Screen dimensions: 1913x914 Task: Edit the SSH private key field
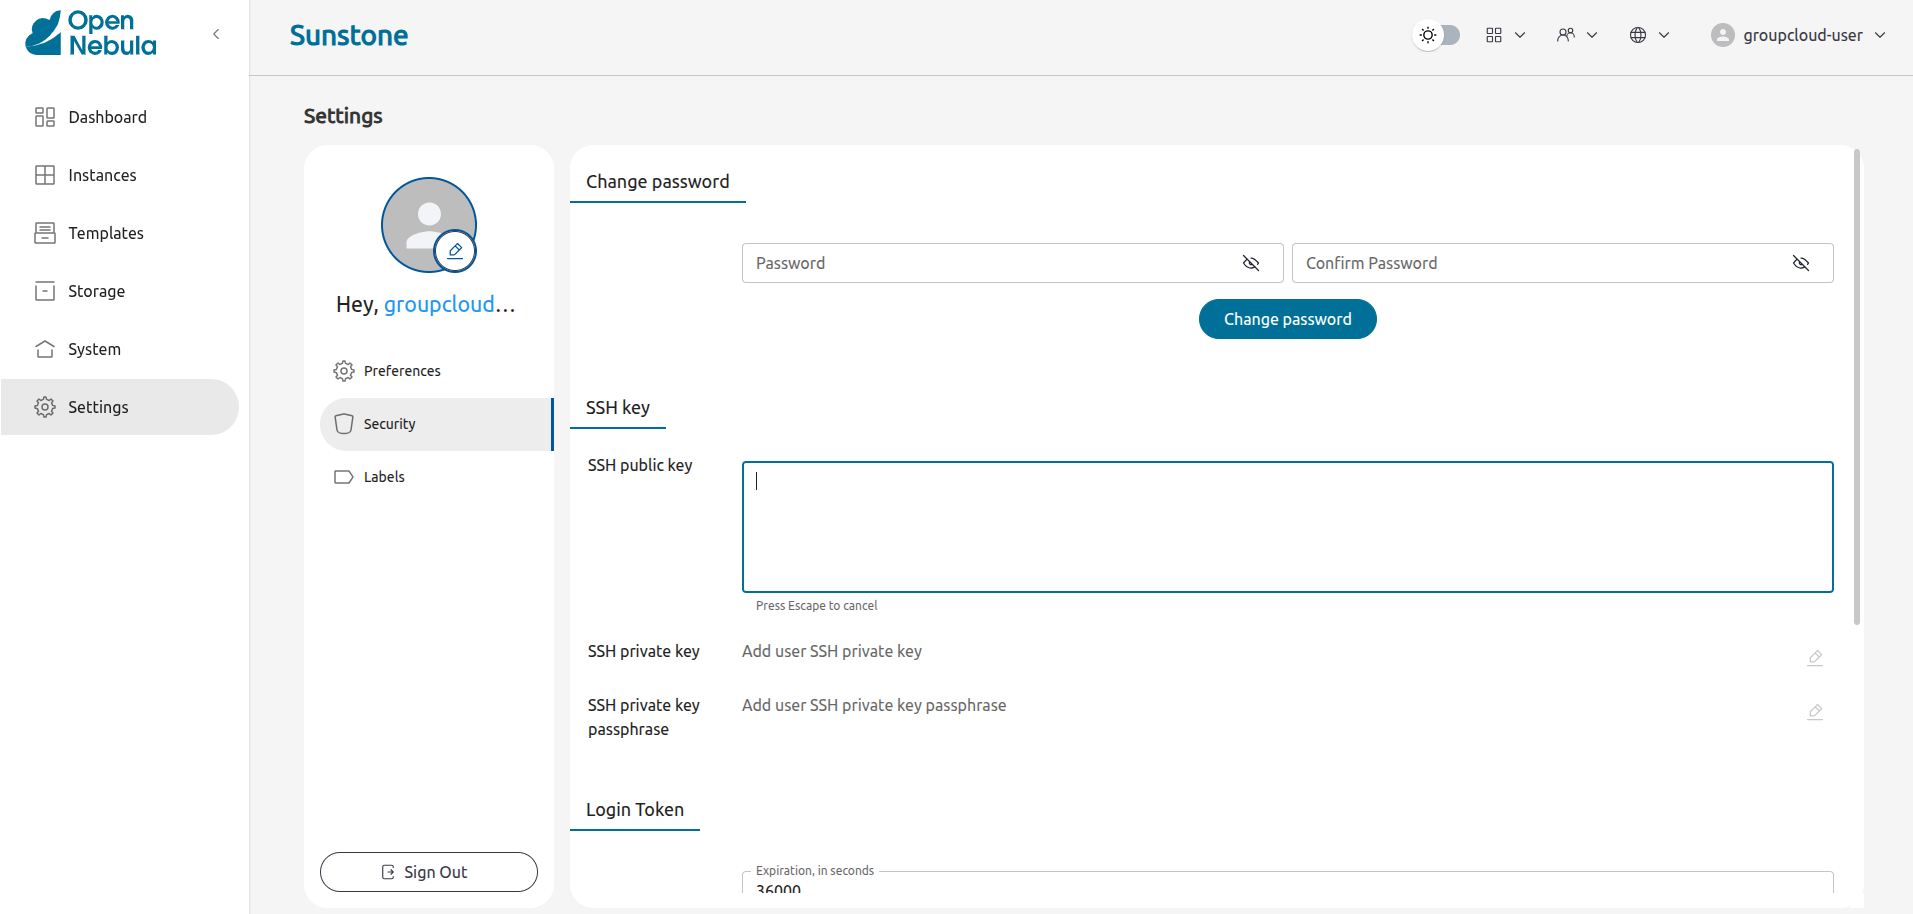[x=1815, y=658]
